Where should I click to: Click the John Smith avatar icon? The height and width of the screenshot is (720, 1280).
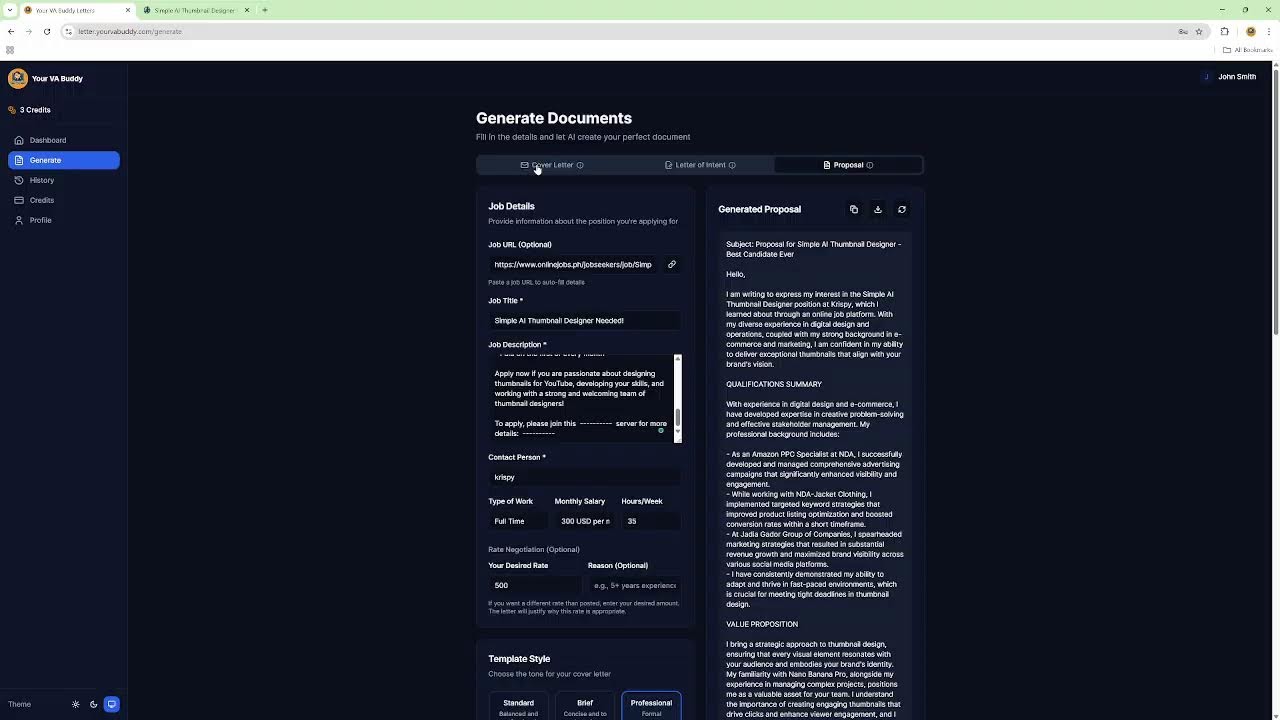tap(1206, 77)
